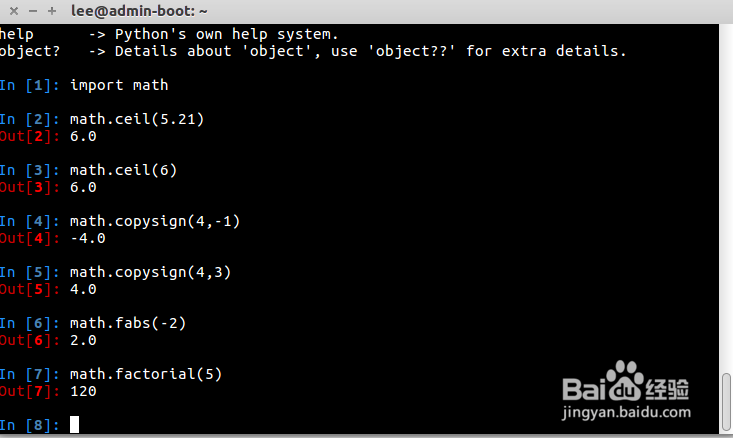Click the math.ceil(5.21) input text
733x438 pixels.
[137, 119]
